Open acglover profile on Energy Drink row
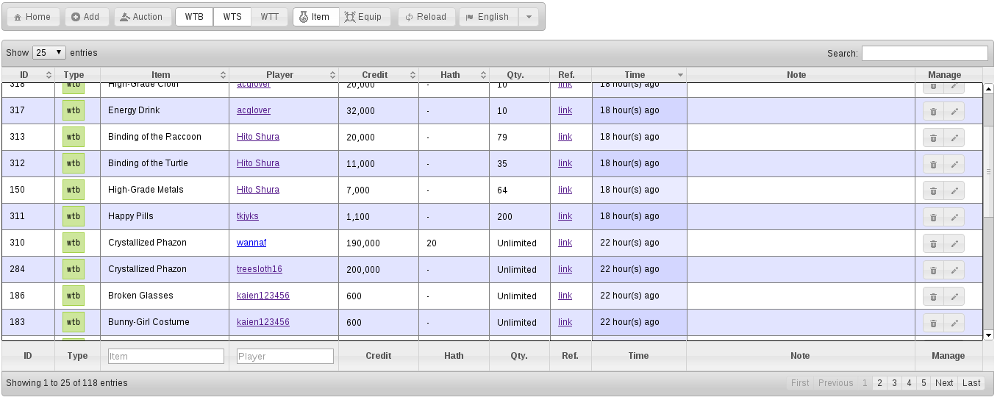 tap(254, 110)
